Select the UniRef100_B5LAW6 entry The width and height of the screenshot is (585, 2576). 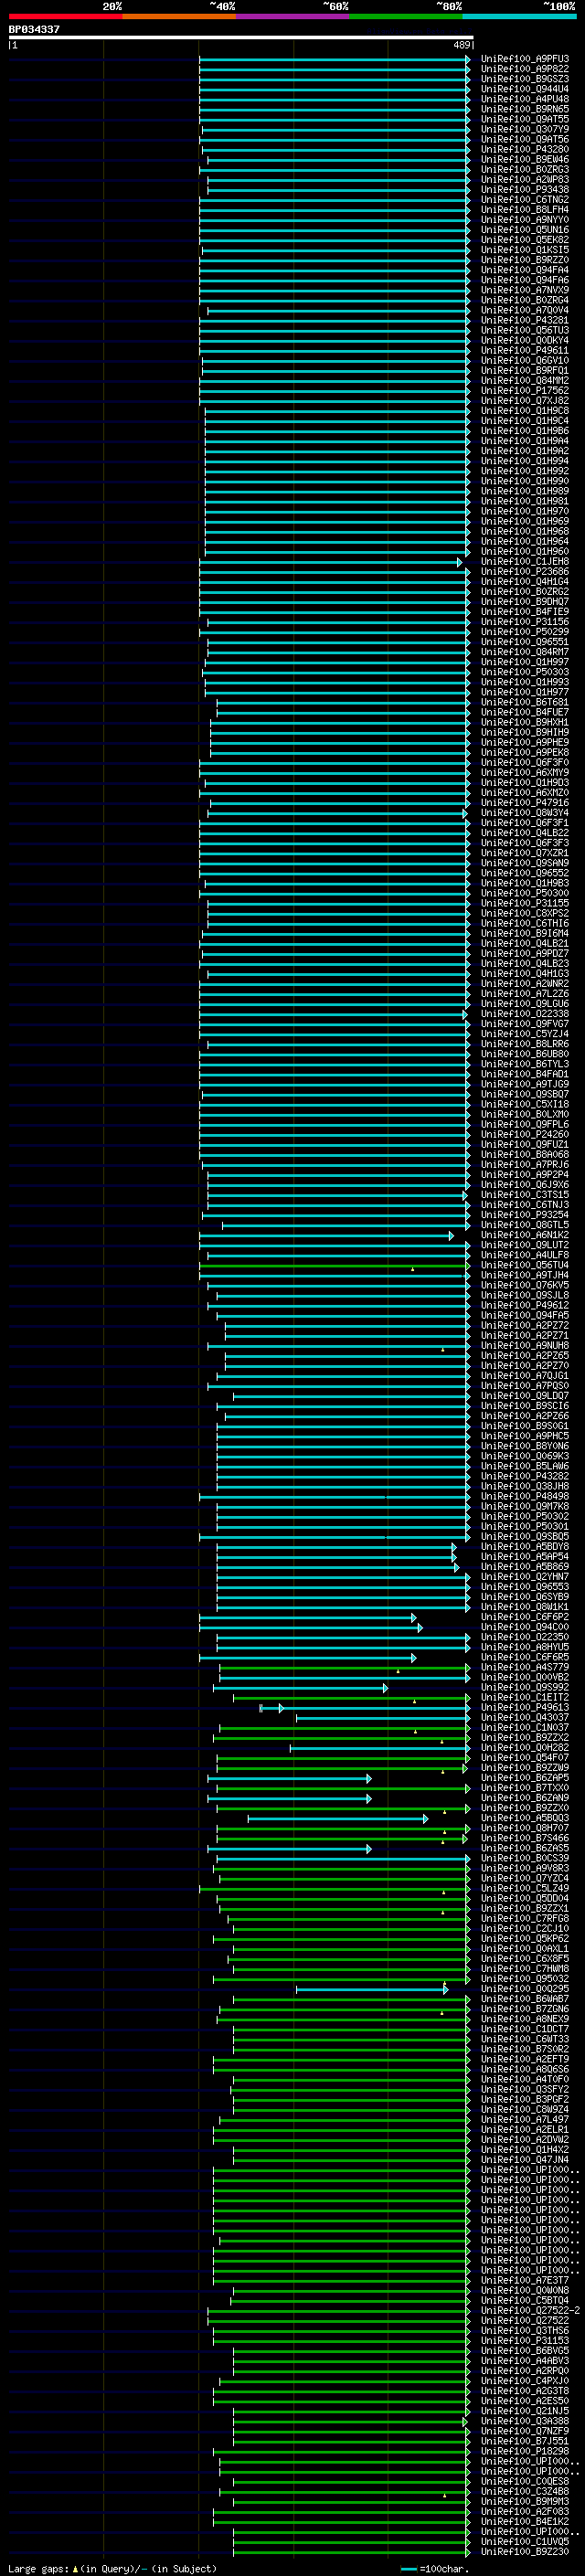pyautogui.click(x=525, y=1466)
